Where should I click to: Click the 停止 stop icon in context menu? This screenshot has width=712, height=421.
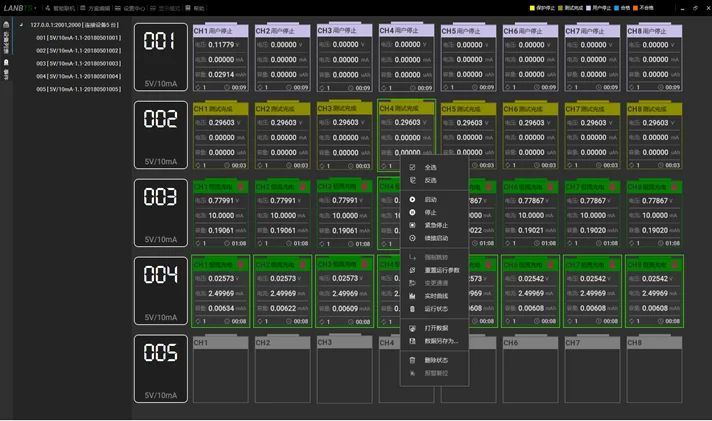[412, 212]
